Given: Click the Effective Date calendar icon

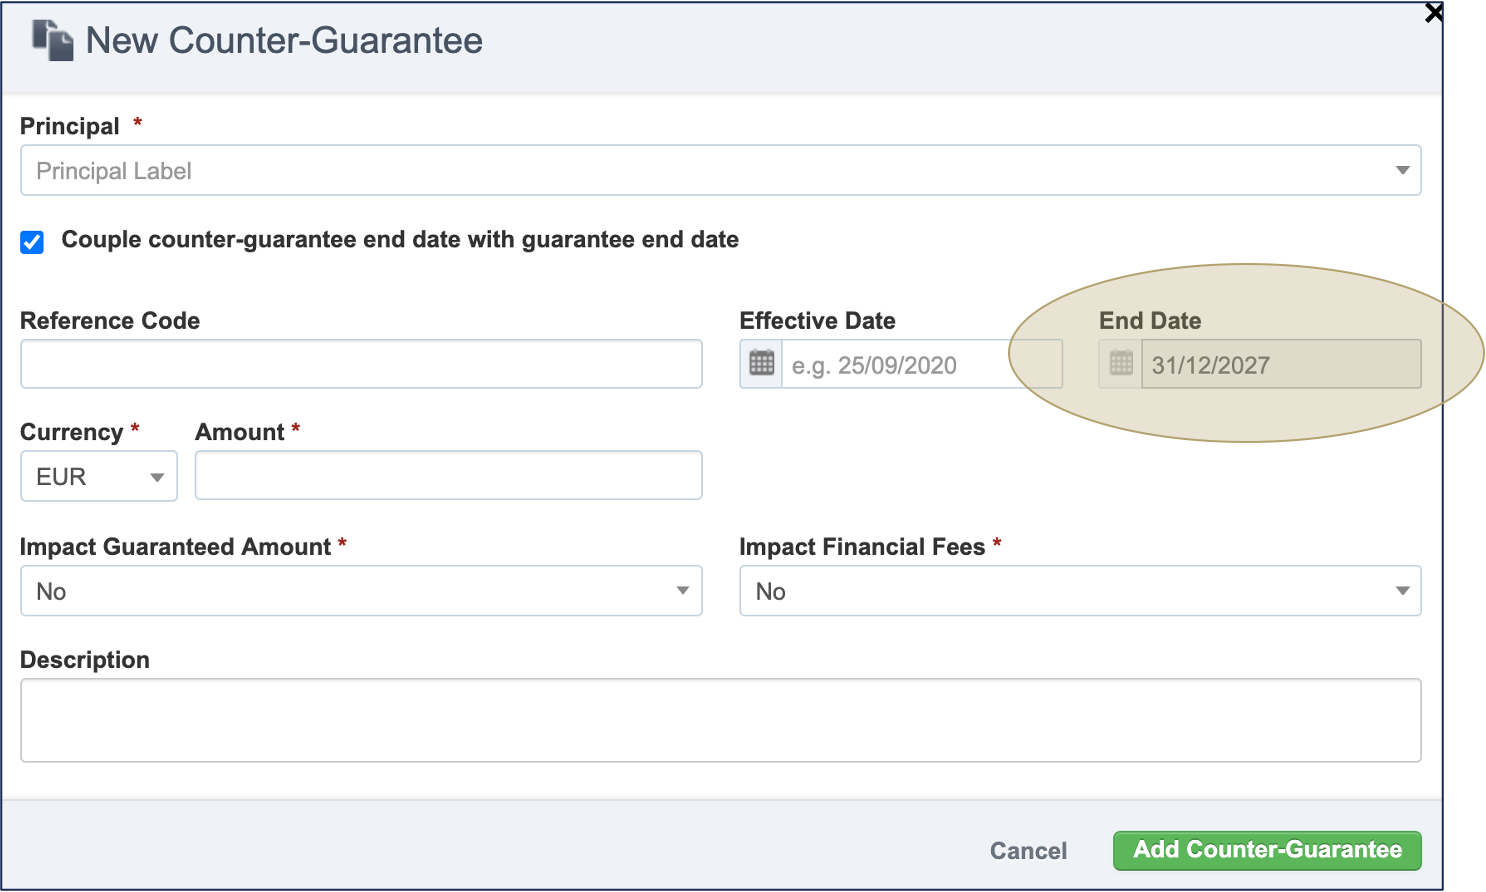Looking at the screenshot, I should [x=761, y=364].
